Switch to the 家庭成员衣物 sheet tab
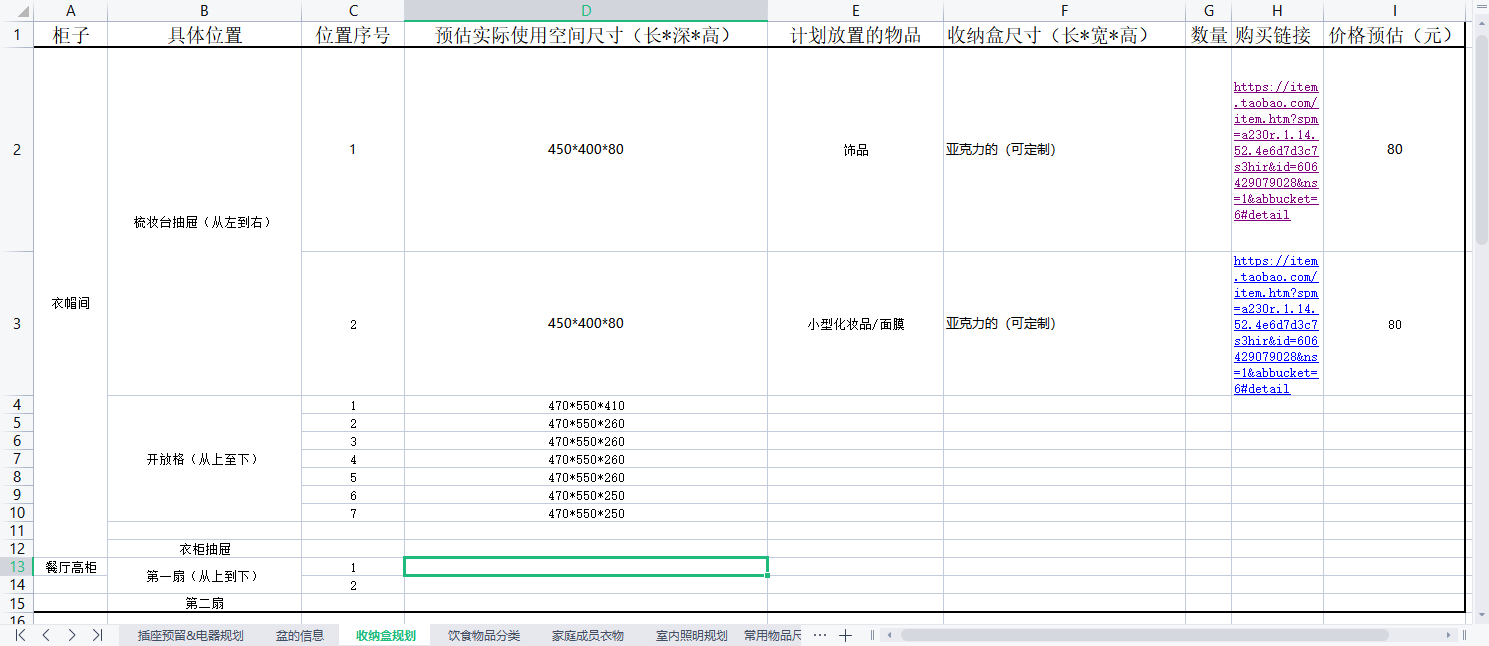 (x=588, y=635)
